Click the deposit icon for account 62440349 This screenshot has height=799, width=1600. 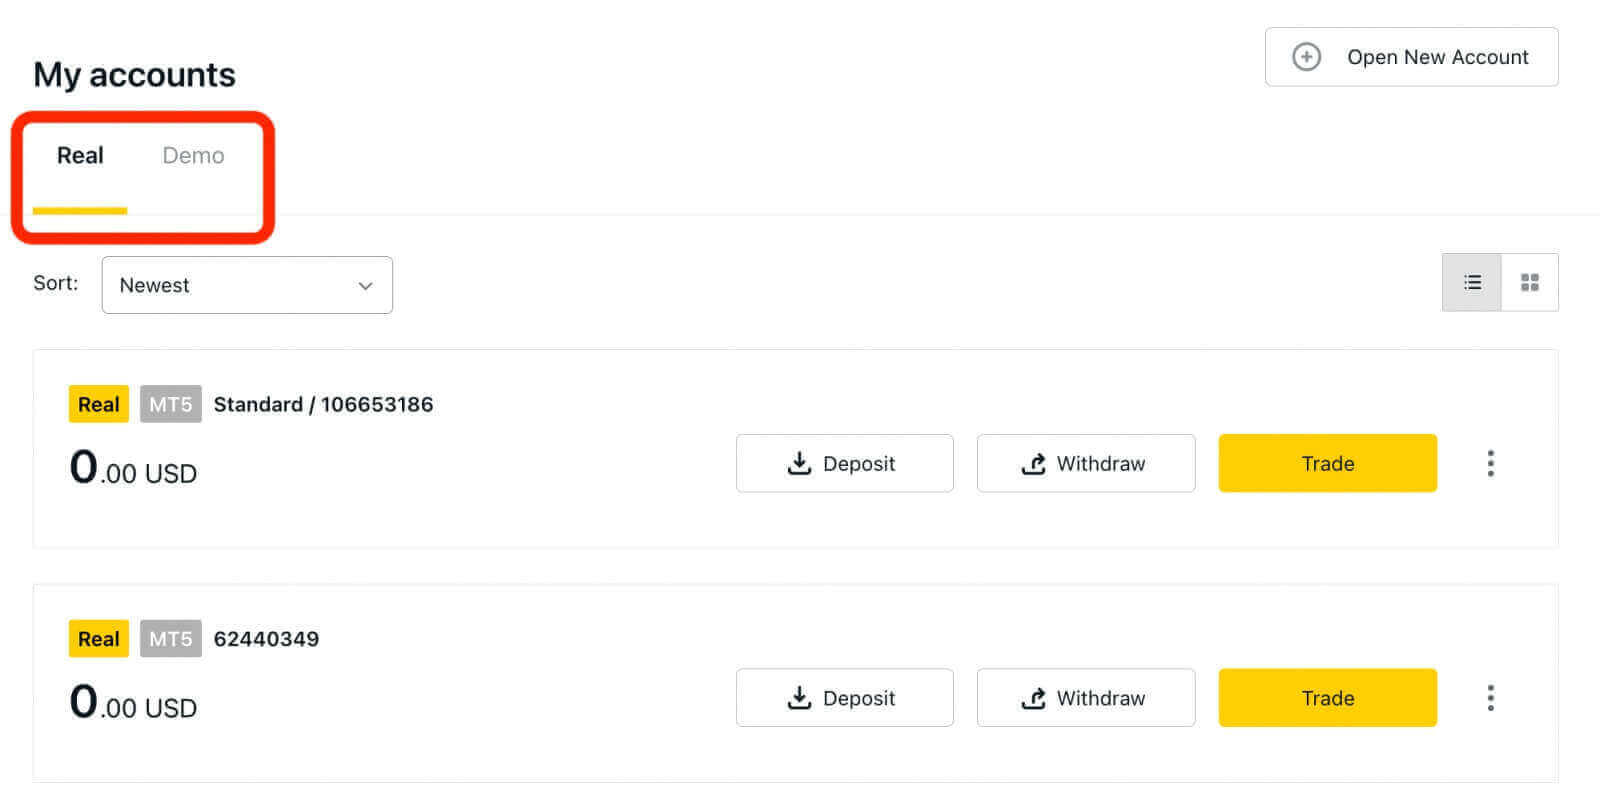pyautogui.click(x=799, y=697)
